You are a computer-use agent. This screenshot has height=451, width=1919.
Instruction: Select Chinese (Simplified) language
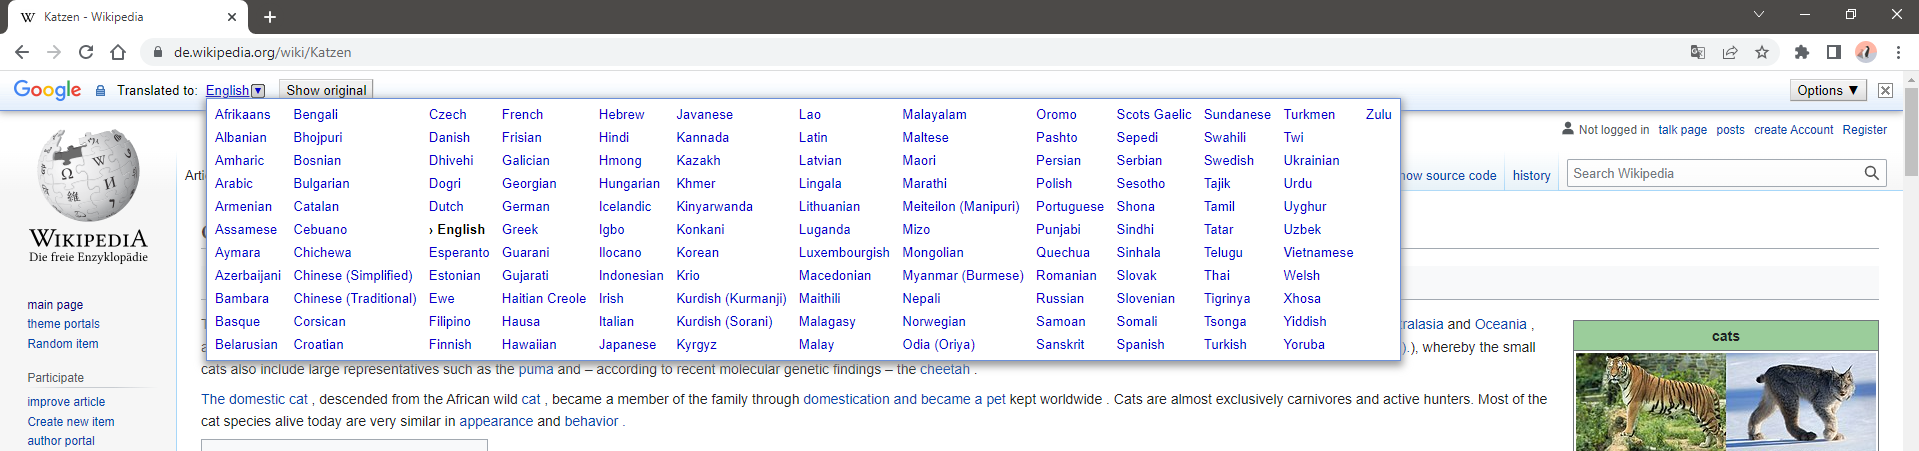pos(353,275)
